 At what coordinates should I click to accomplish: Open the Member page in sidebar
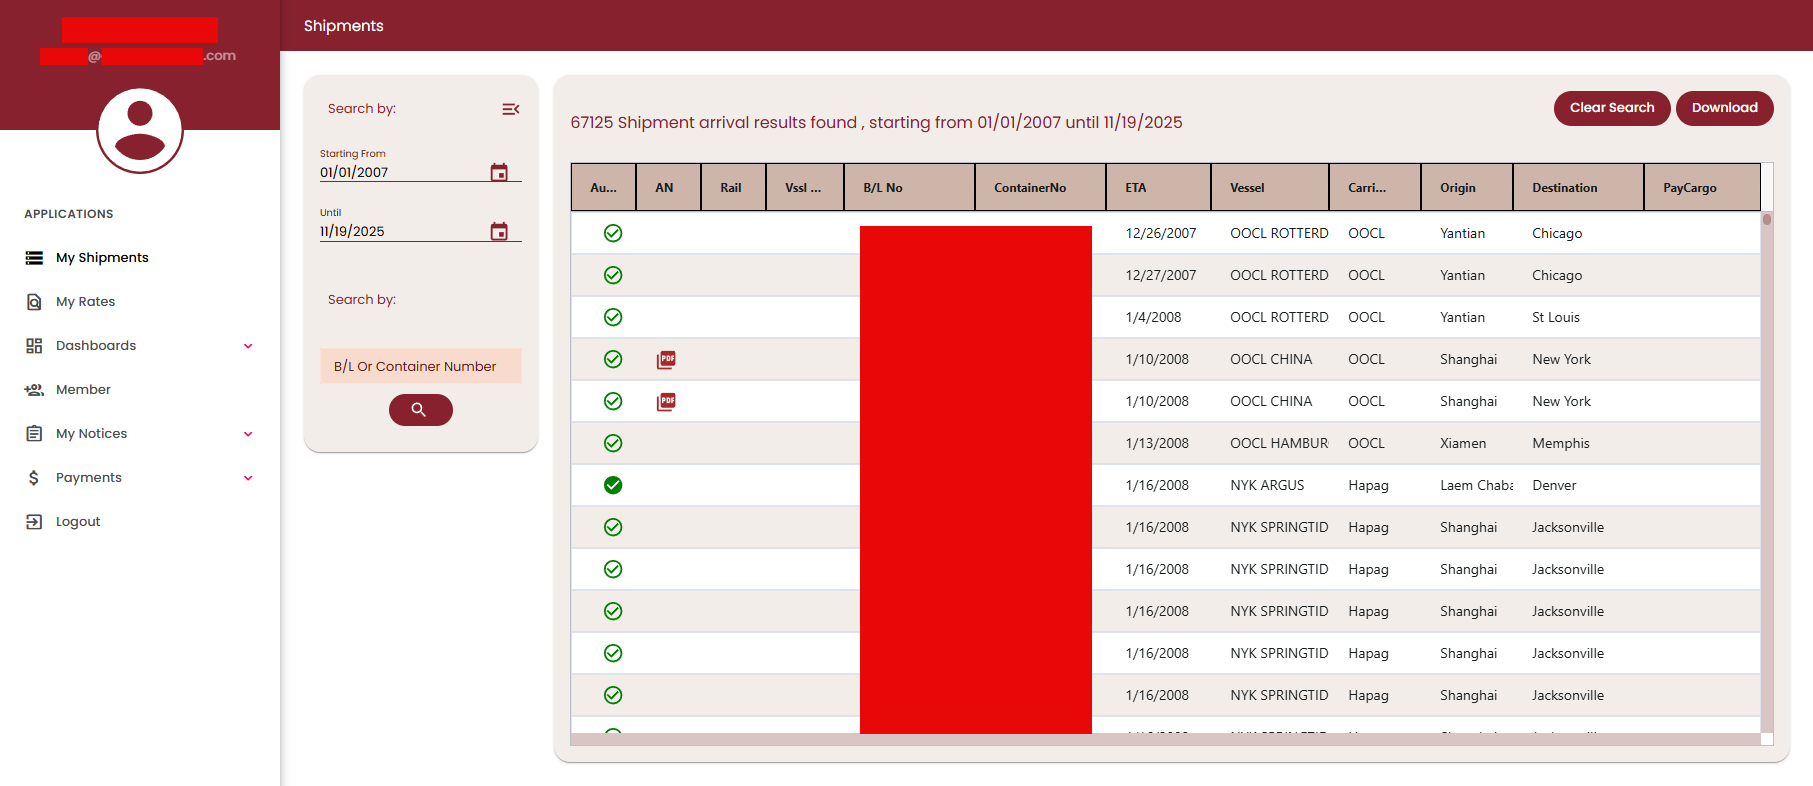pyautogui.click(x=83, y=389)
